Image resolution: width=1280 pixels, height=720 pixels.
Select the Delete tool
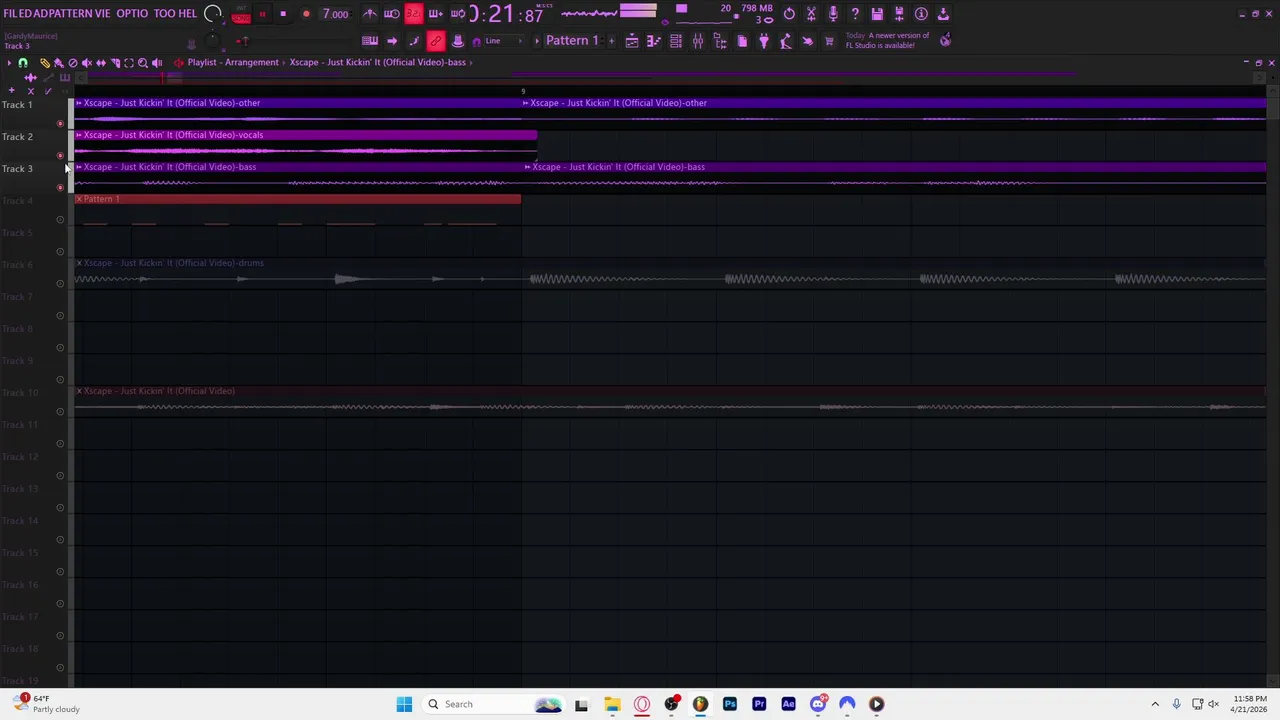click(72, 62)
